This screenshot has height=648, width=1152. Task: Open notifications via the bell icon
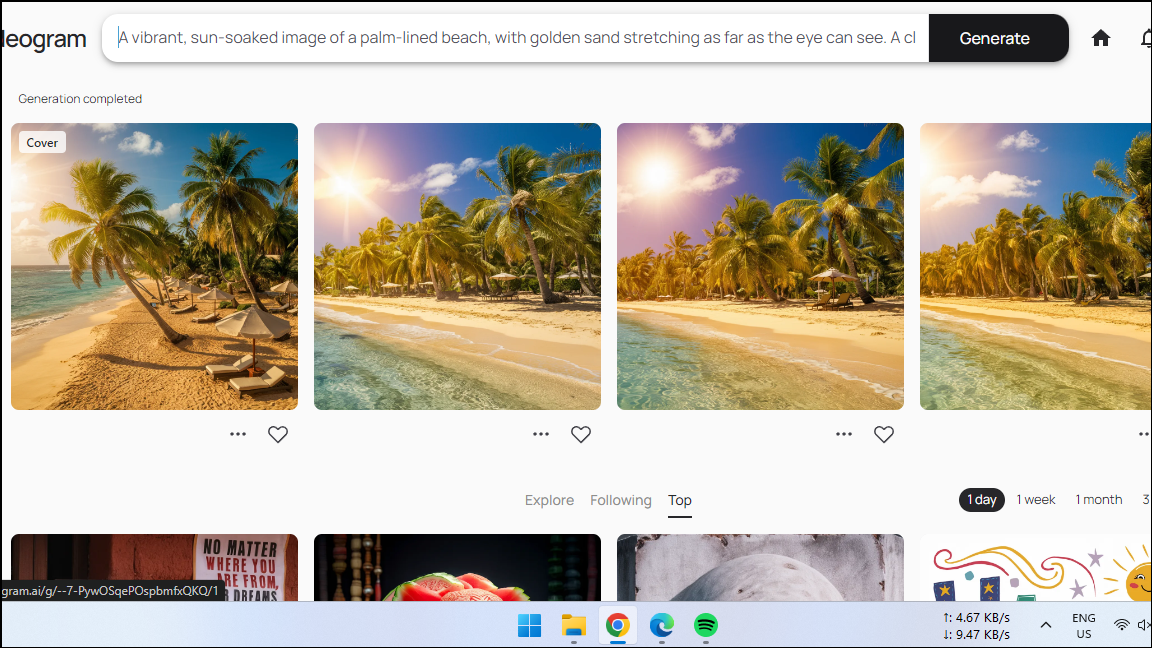1146,37
